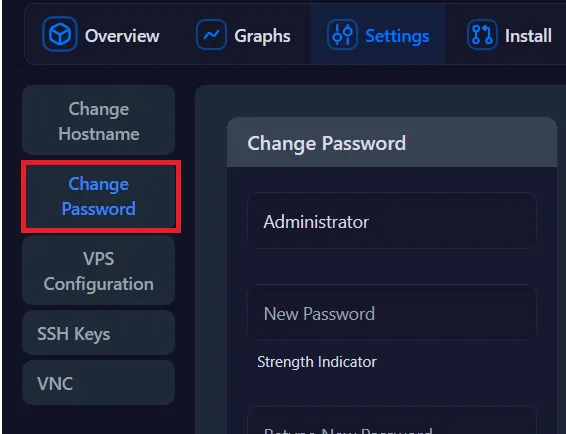Click the word Configuration in the sidebar
The height and width of the screenshot is (434, 566).
(x=99, y=284)
